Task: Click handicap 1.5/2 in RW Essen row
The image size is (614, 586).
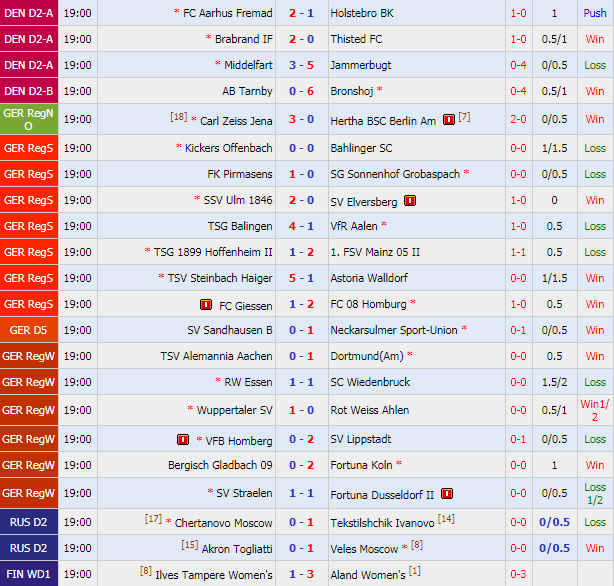Action: (x=554, y=382)
